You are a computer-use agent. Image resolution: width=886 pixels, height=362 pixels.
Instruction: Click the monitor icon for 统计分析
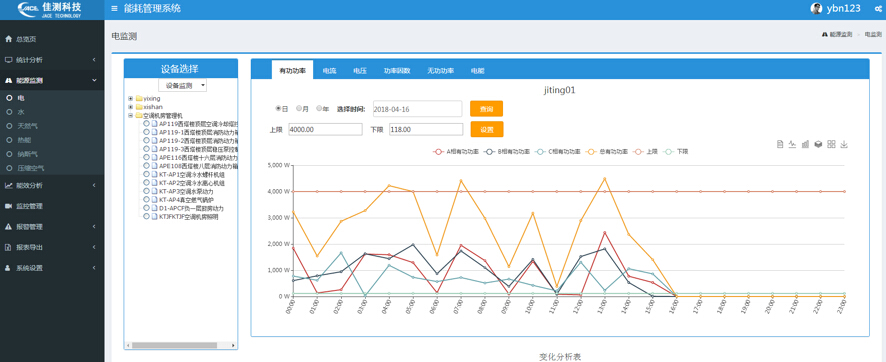coord(8,59)
